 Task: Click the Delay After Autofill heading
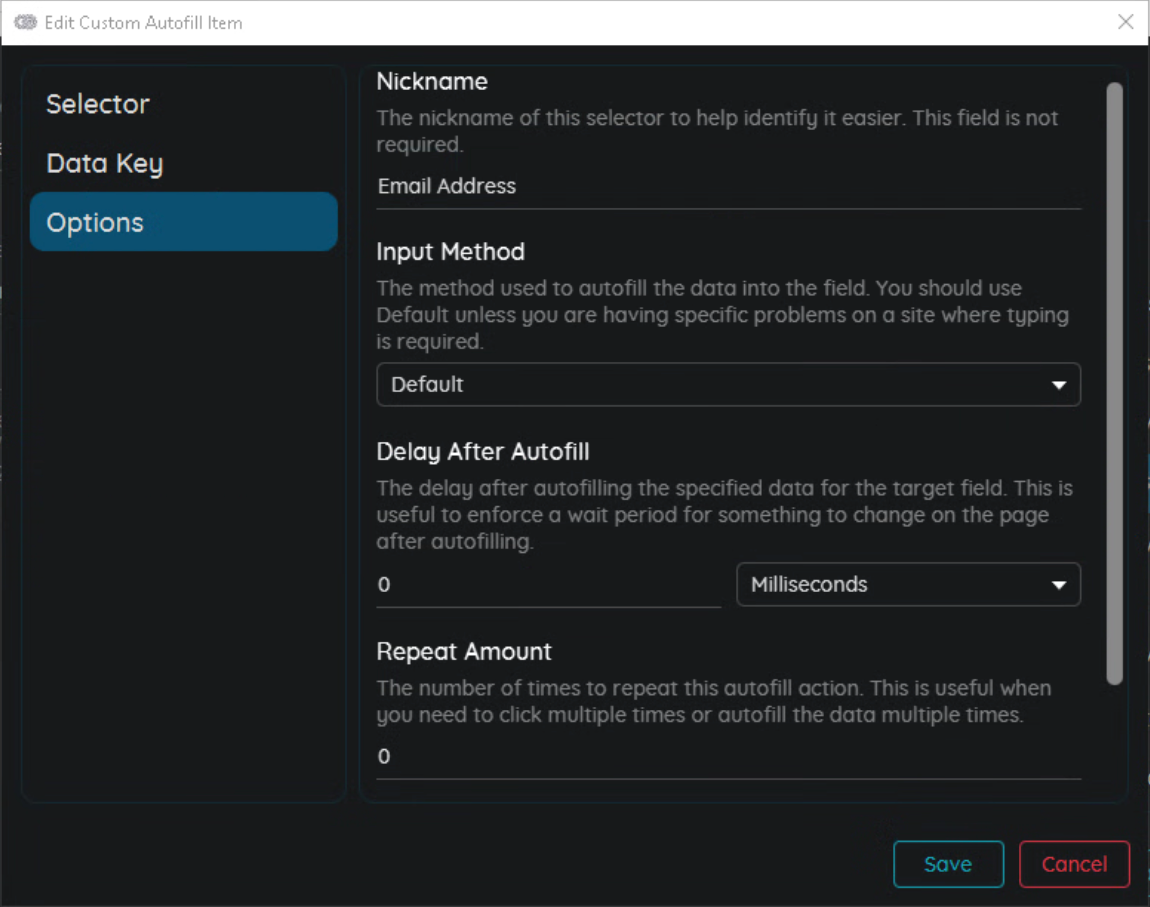tap(482, 452)
